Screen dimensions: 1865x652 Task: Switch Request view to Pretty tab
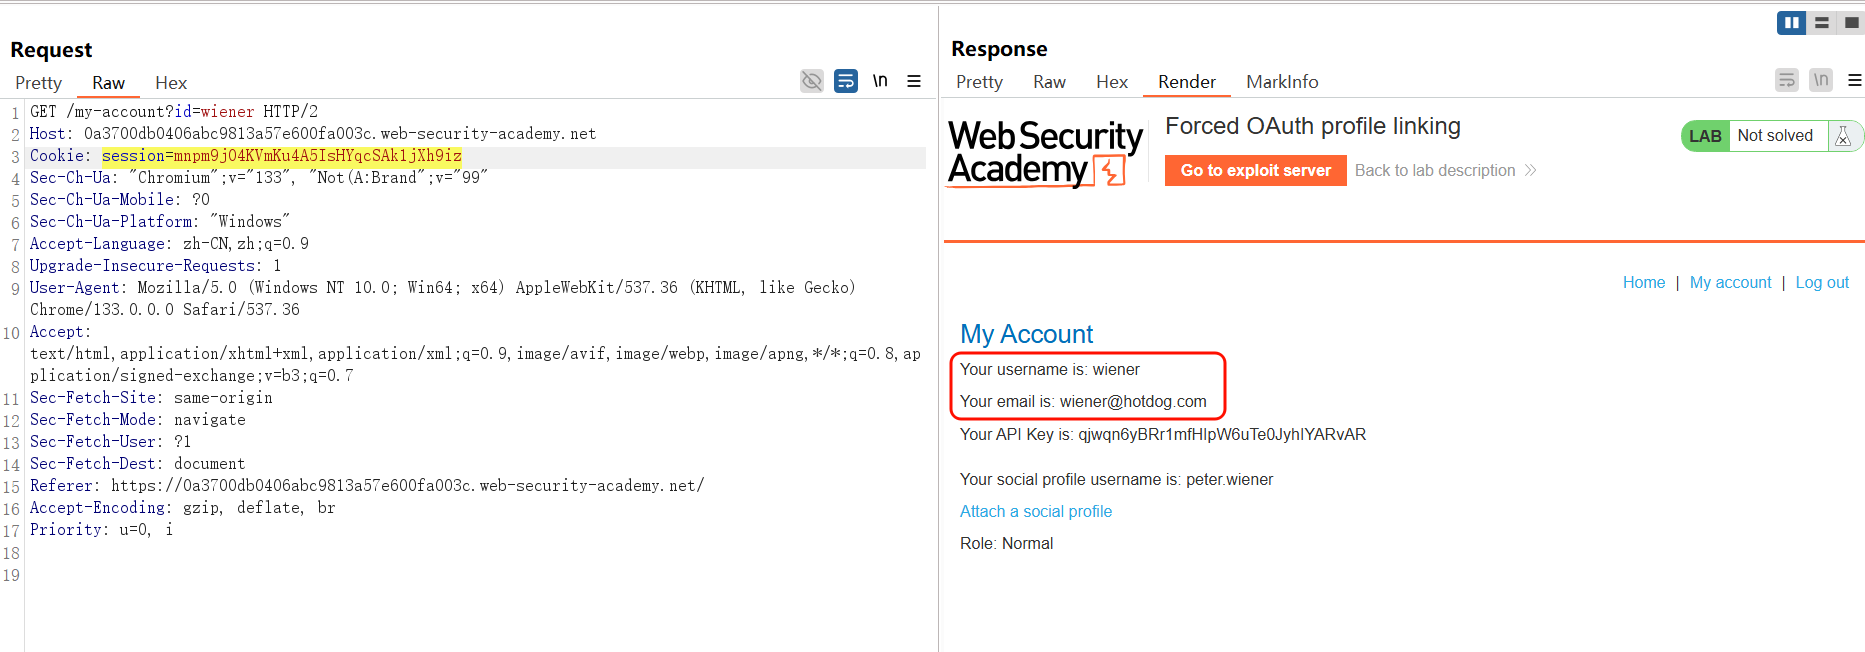coord(38,83)
